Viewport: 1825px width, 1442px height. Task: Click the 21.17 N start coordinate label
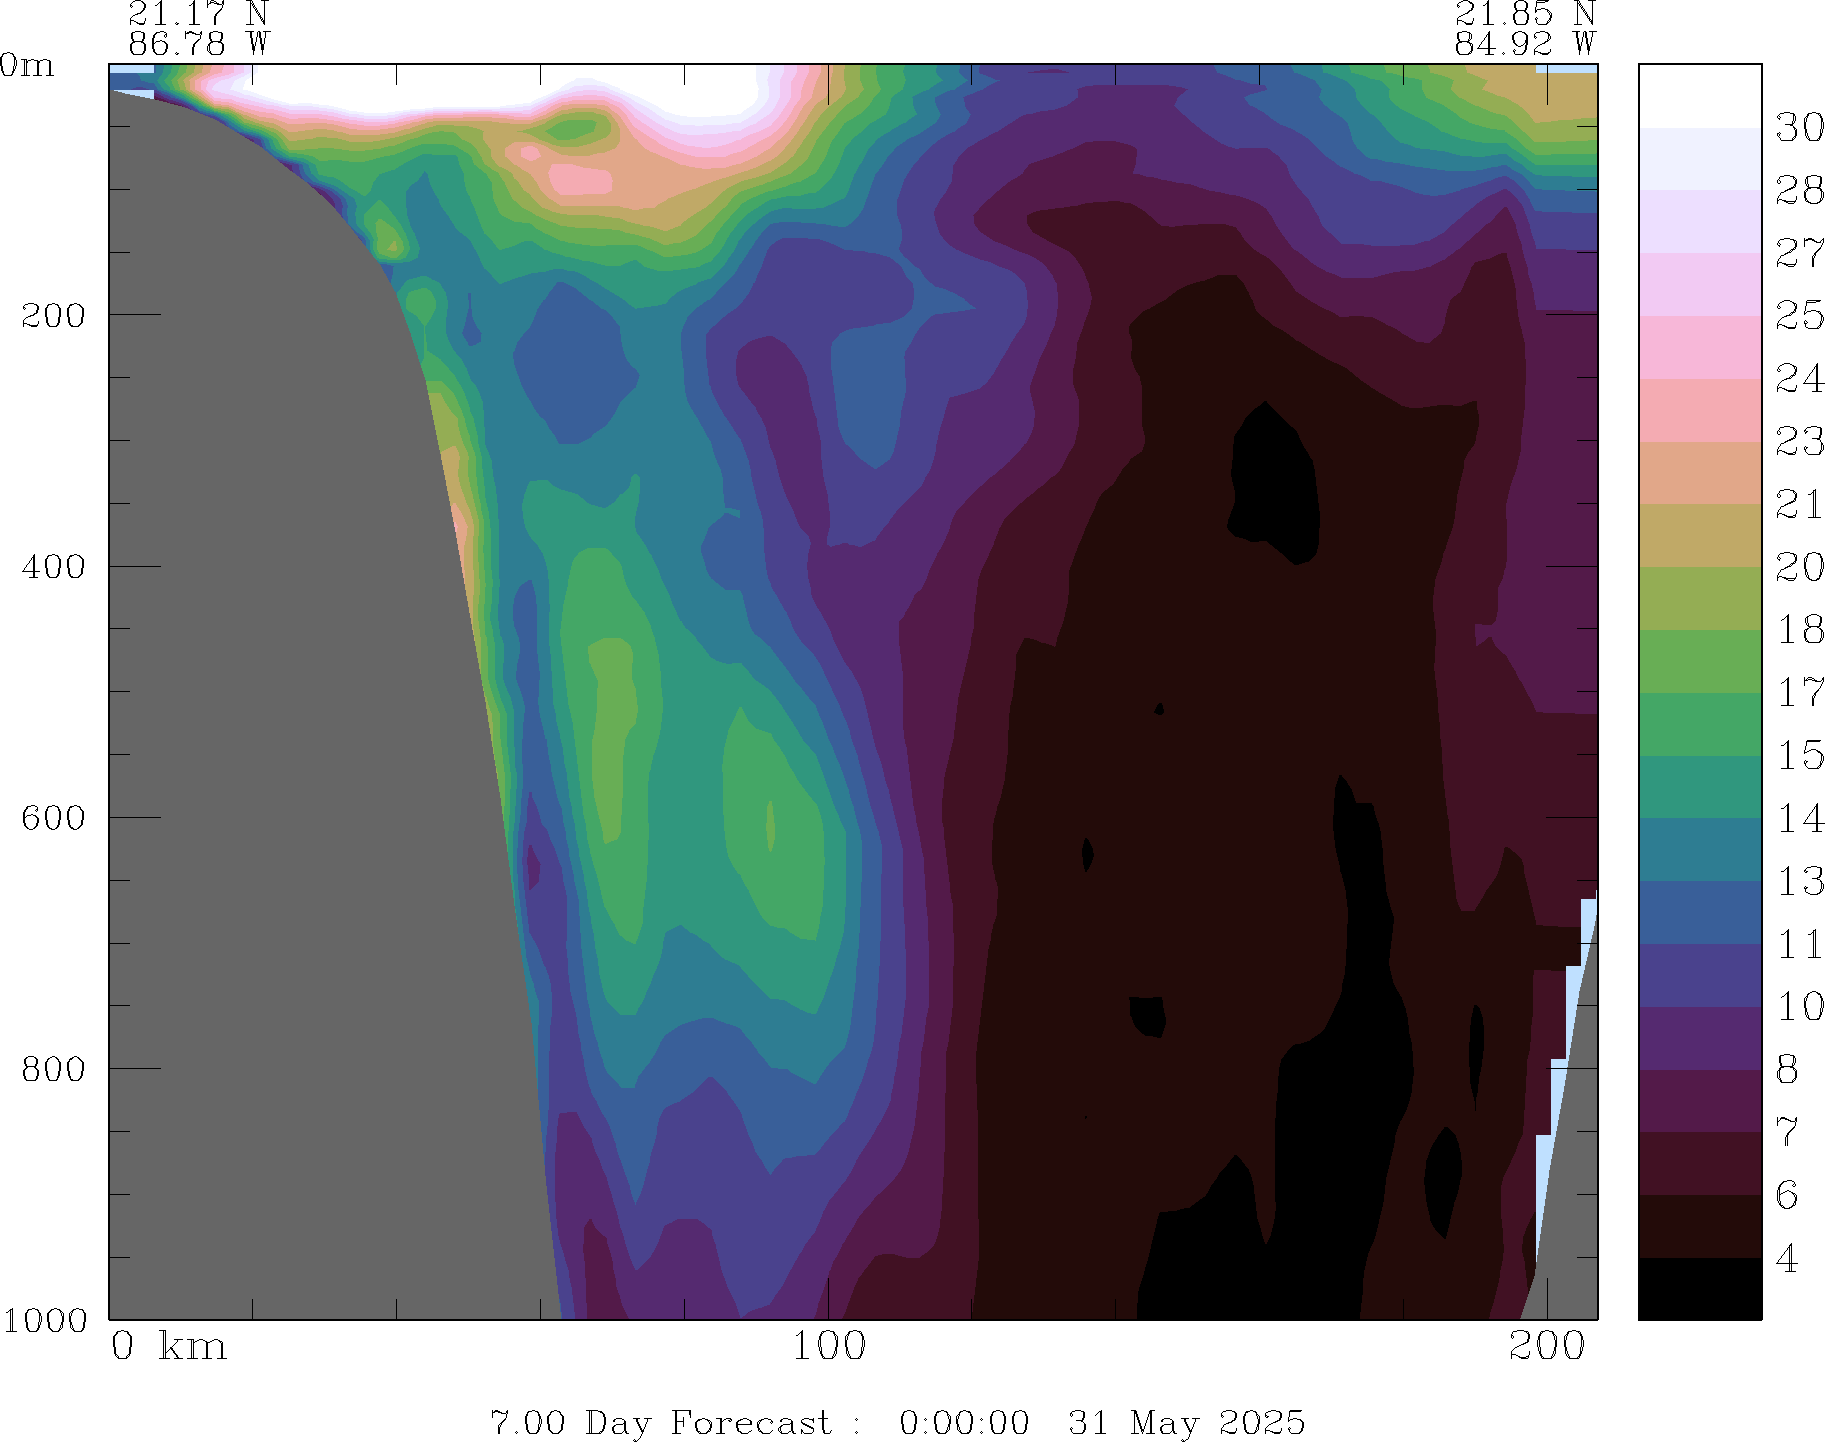[x=199, y=14]
